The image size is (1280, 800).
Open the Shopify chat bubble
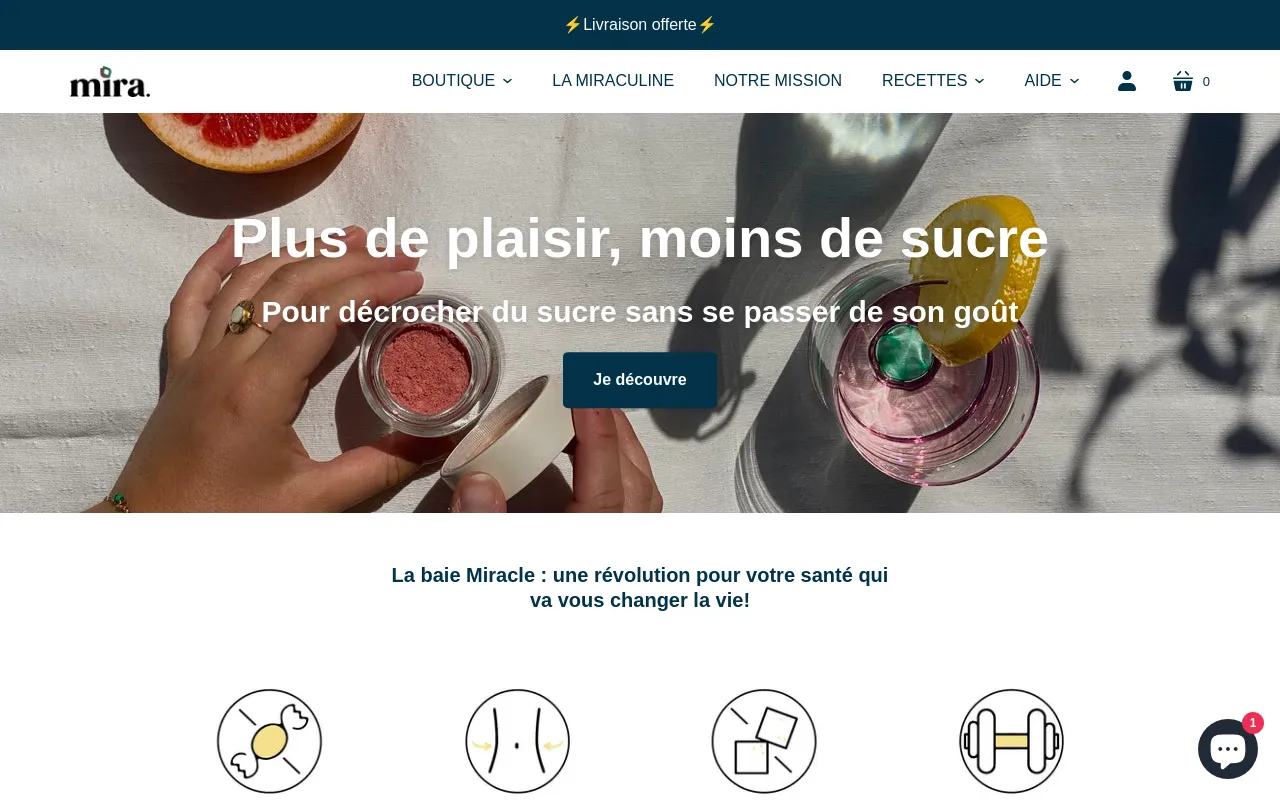1228,749
